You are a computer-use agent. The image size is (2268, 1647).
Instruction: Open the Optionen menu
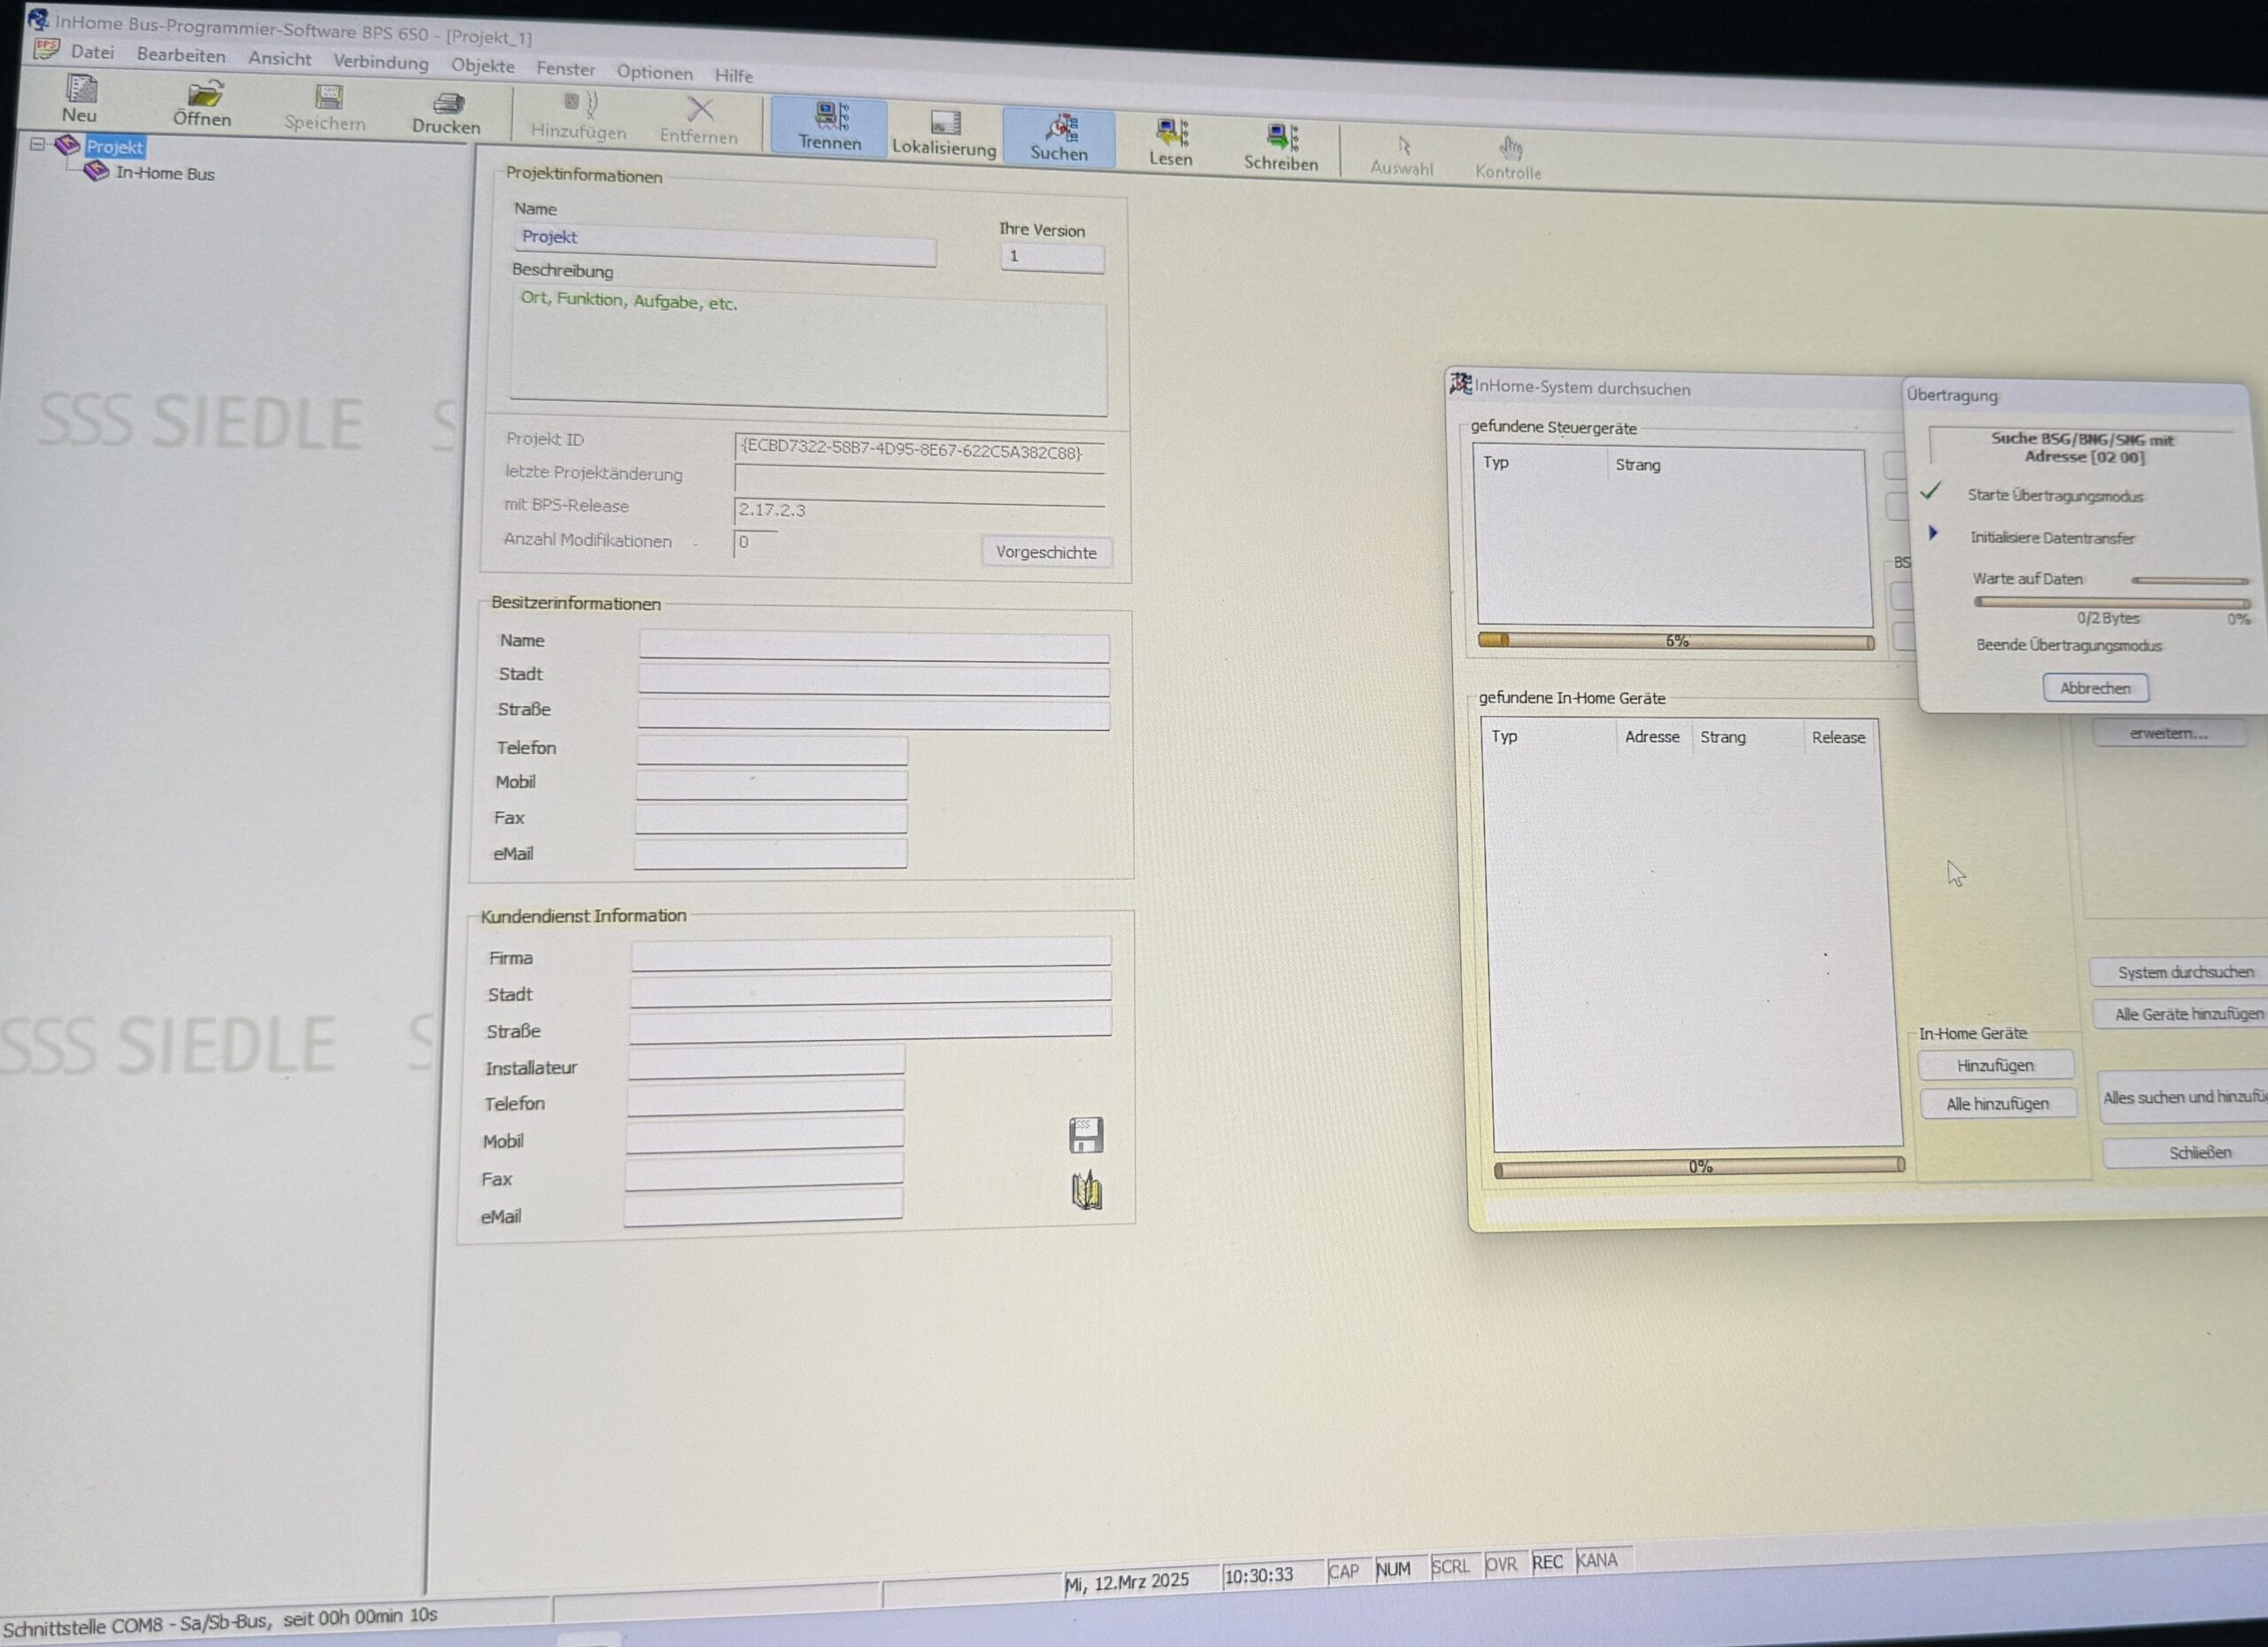pyautogui.click(x=655, y=72)
